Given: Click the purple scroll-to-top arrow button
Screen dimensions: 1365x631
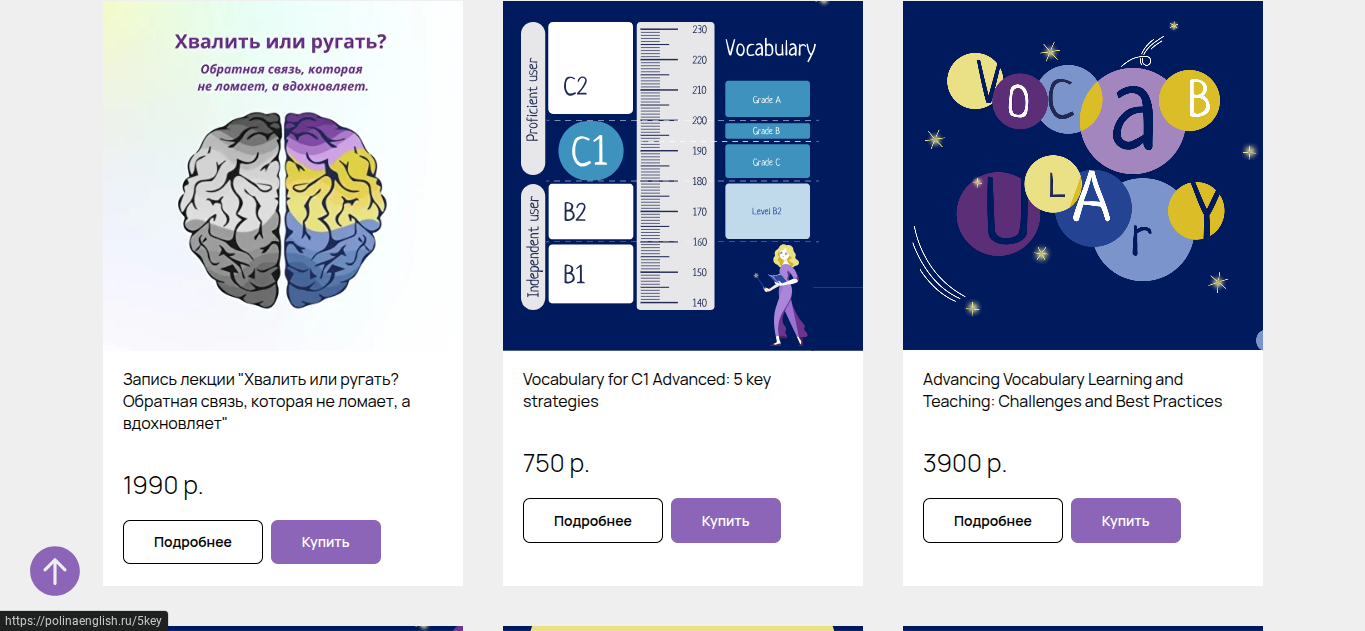Looking at the screenshot, I should pos(55,571).
